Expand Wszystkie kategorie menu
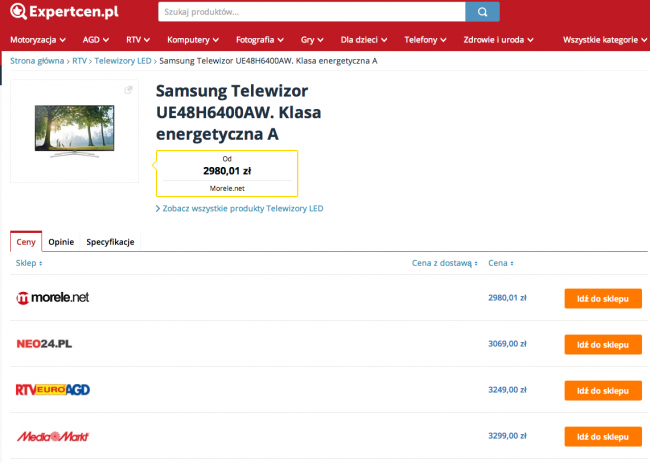650x463 pixels. point(605,40)
